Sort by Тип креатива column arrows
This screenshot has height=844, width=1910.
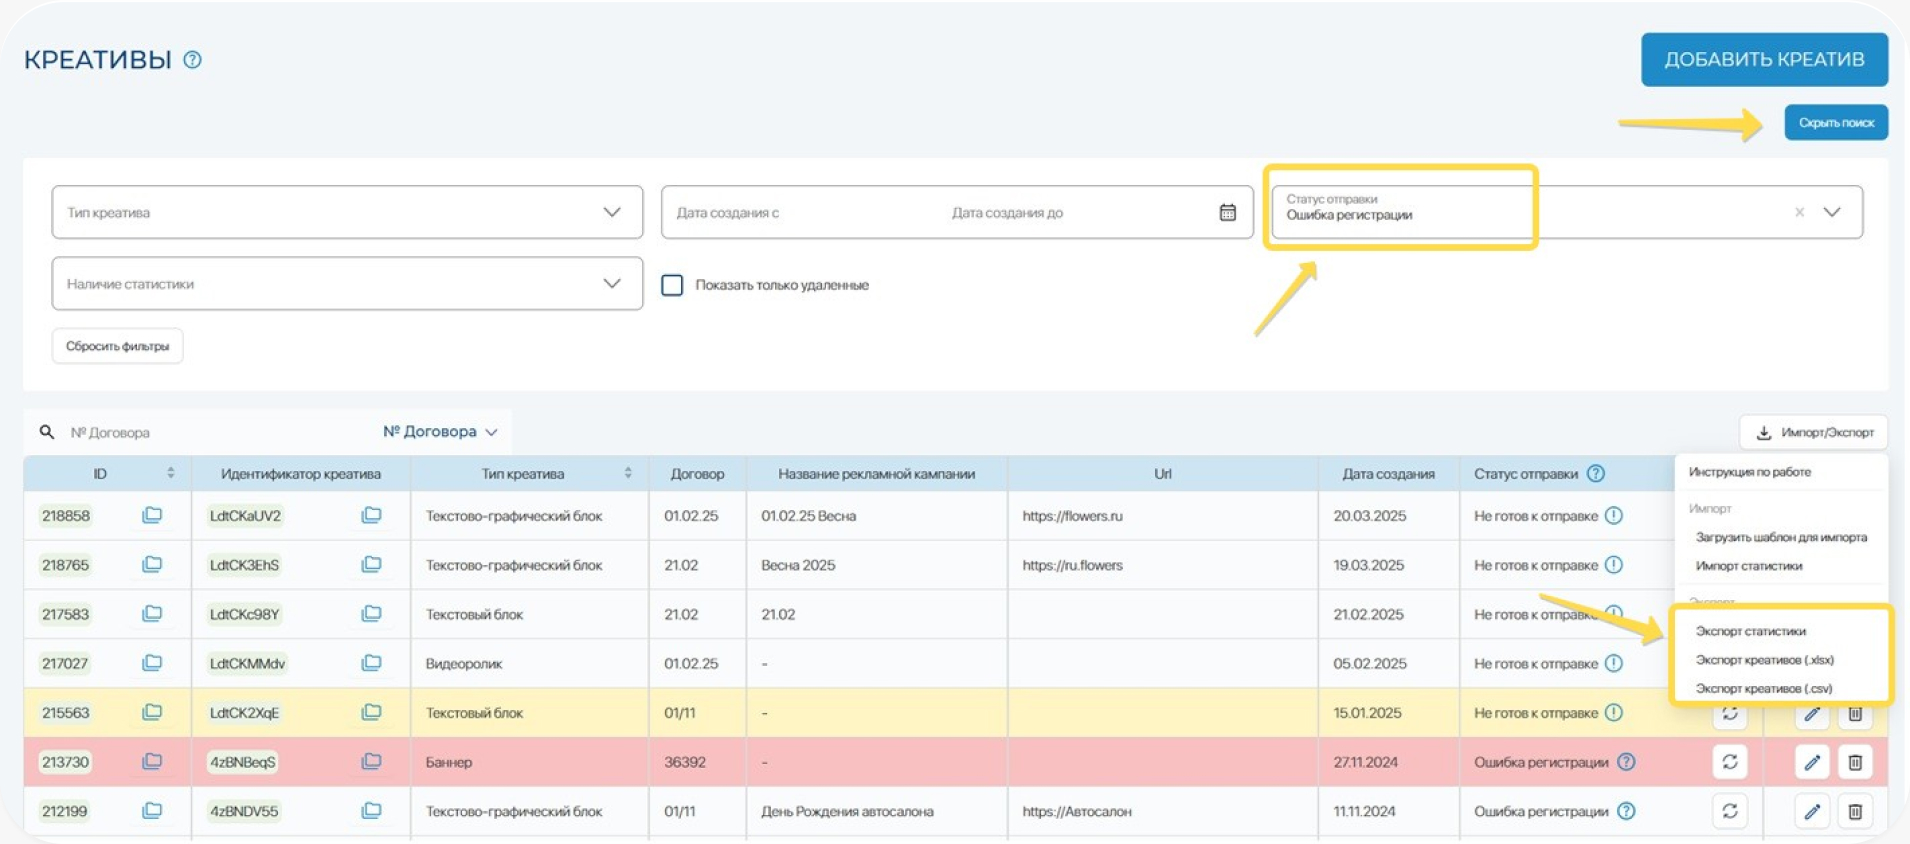[x=628, y=473]
